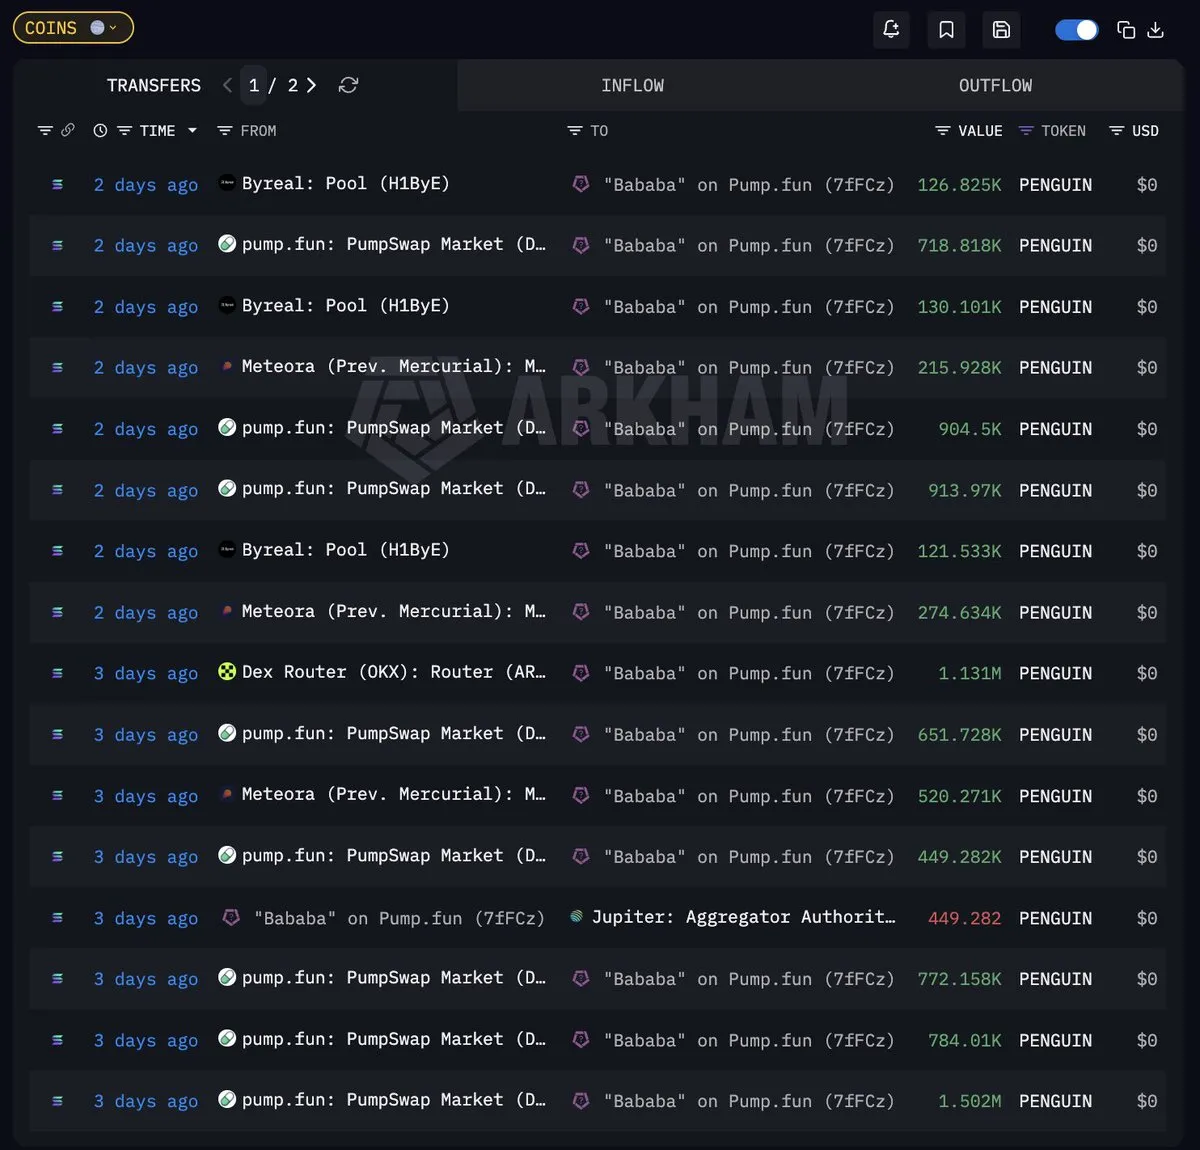
Task: Open the TOKEN column filter
Action: coord(1026,131)
